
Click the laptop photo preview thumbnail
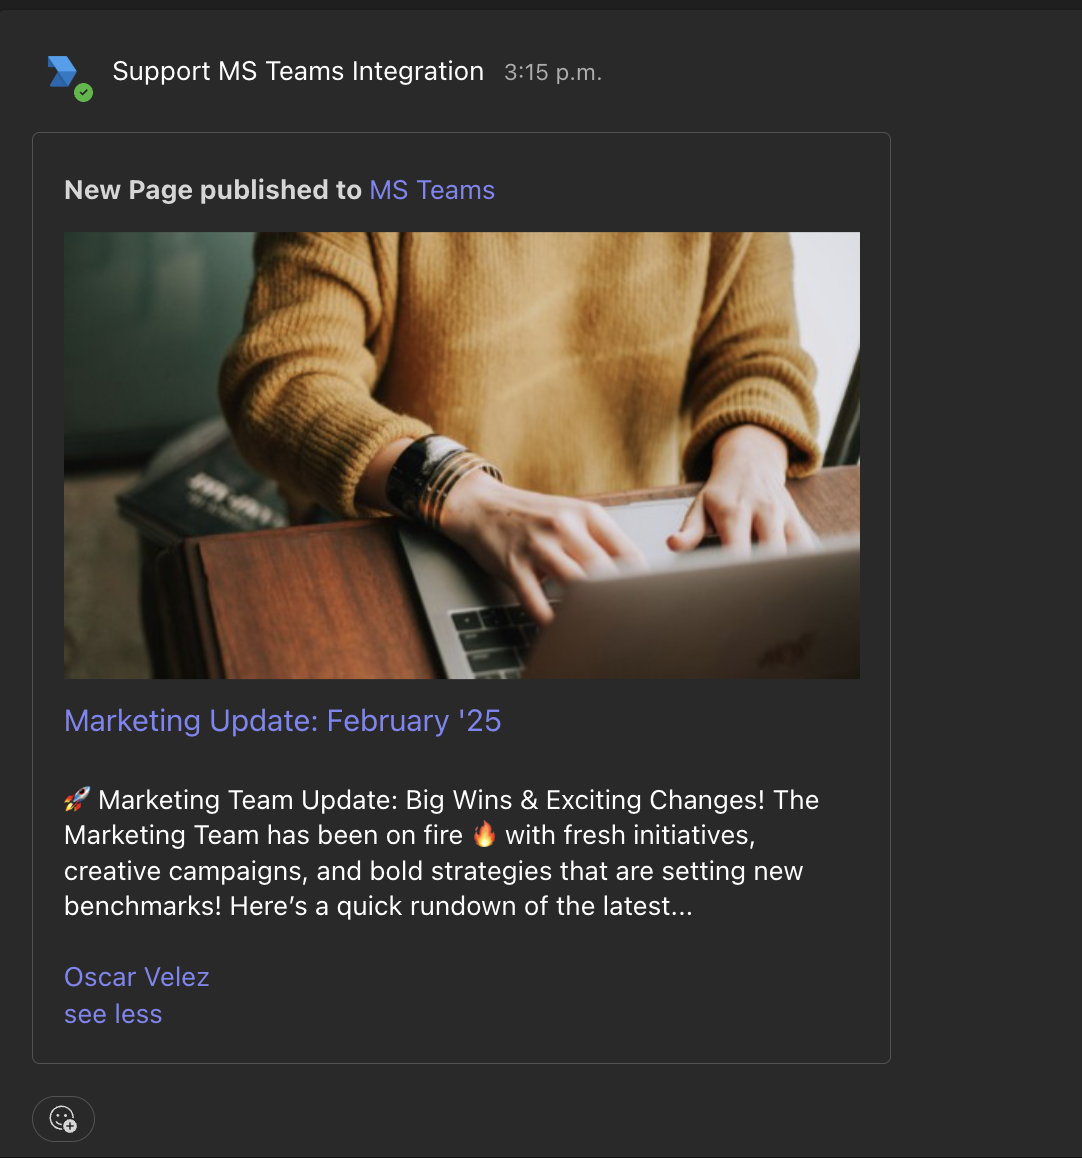tap(461, 455)
